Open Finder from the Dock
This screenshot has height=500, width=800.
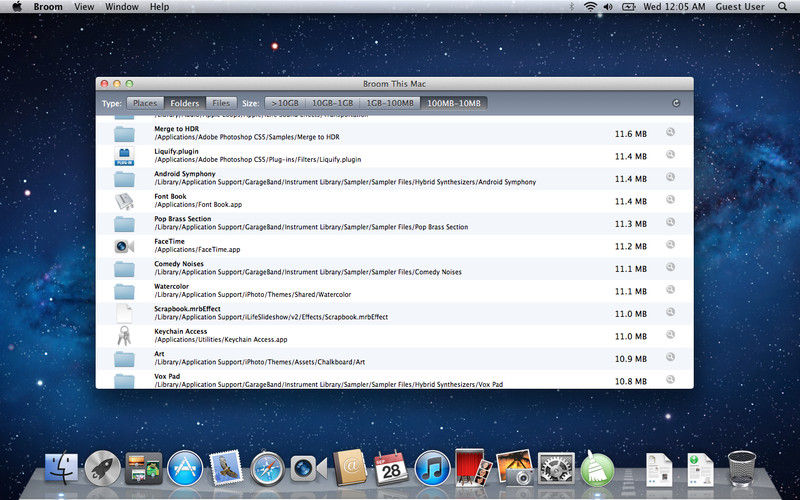point(61,468)
